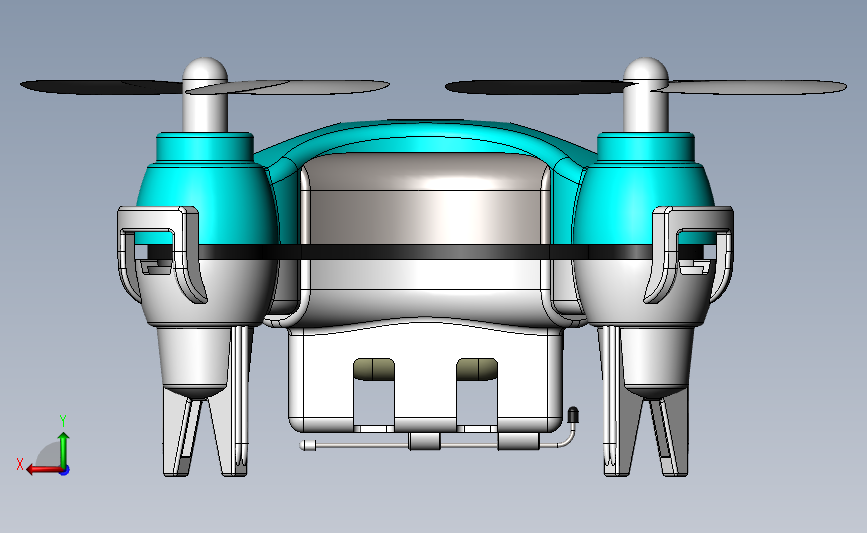Select the white battery box under the body
This screenshot has height=533, width=867.
pos(425,376)
